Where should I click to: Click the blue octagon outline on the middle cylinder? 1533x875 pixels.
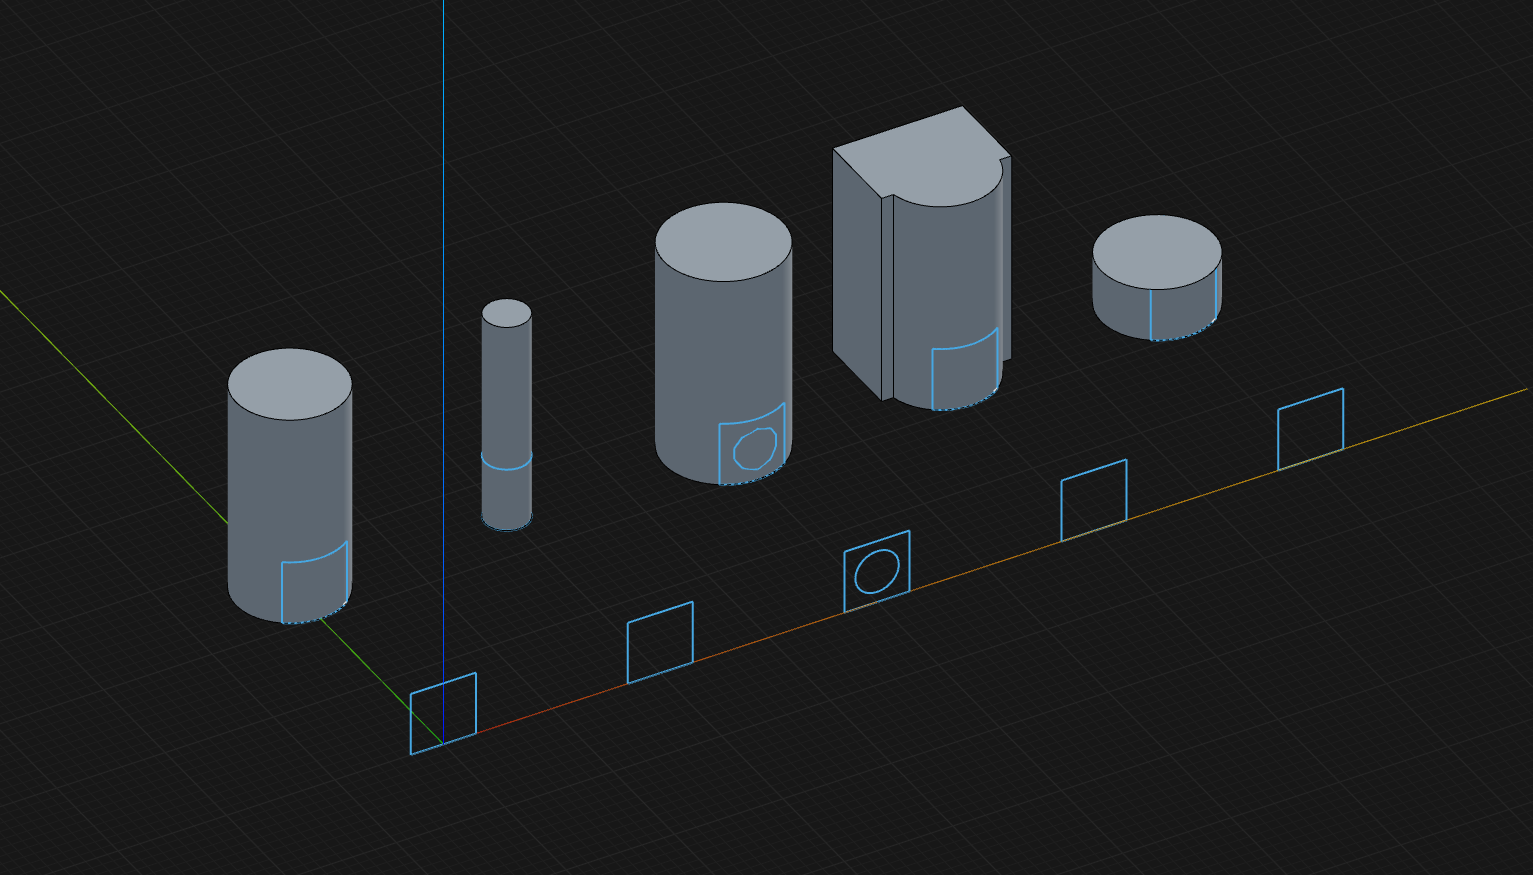[x=755, y=449]
